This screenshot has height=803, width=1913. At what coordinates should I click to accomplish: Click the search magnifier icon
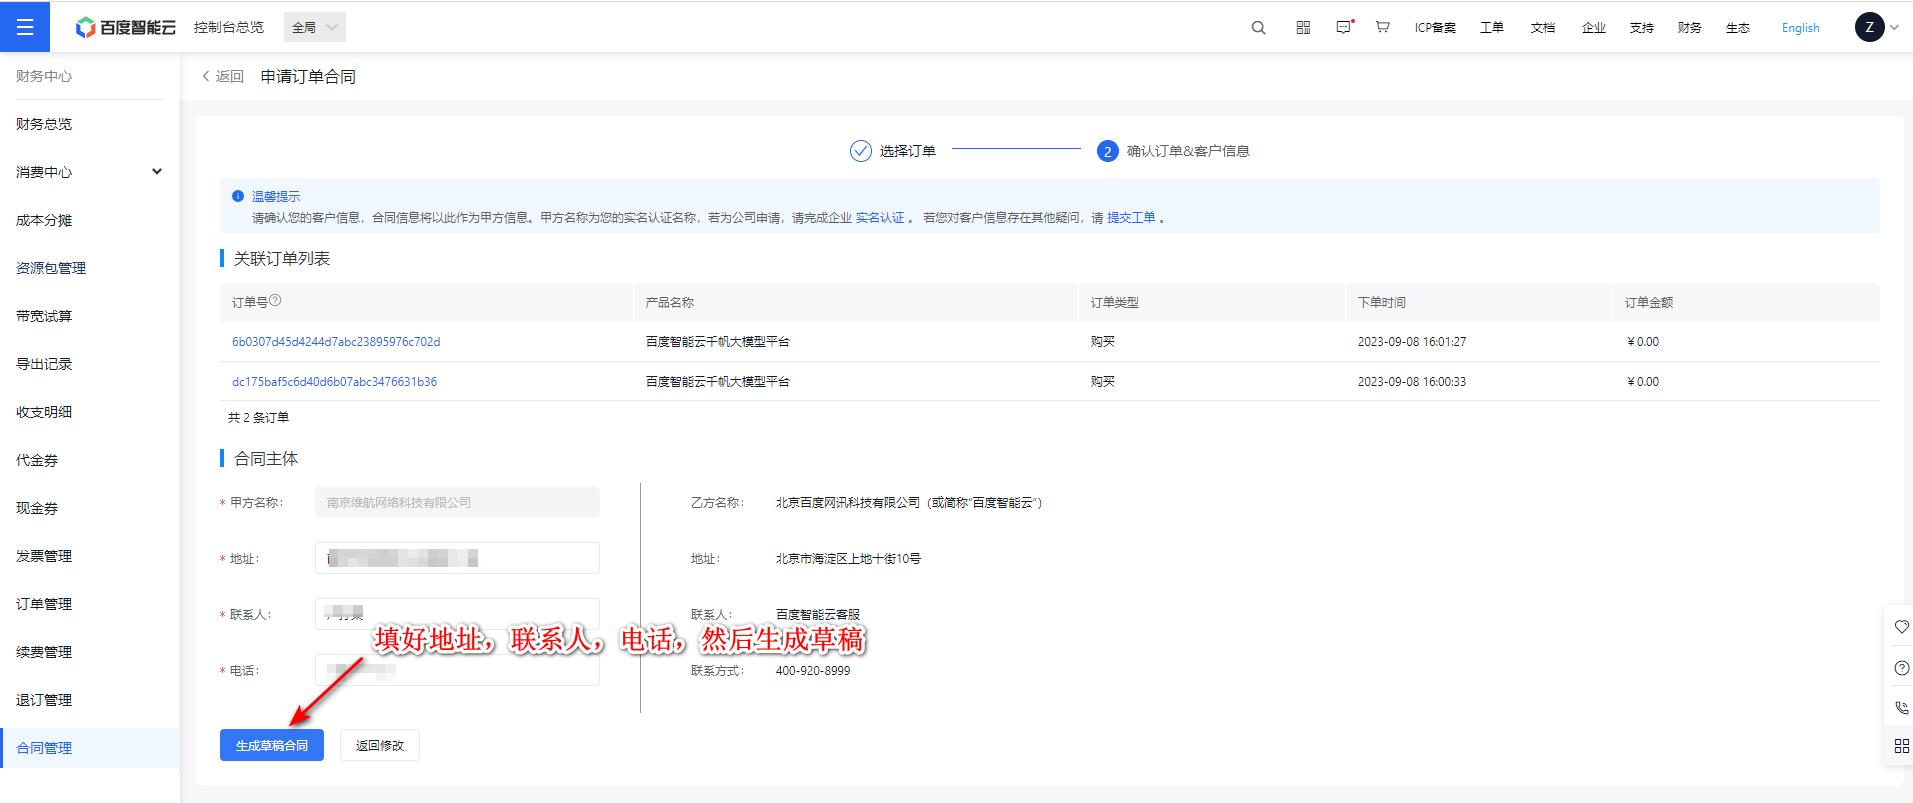[1258, 28]
